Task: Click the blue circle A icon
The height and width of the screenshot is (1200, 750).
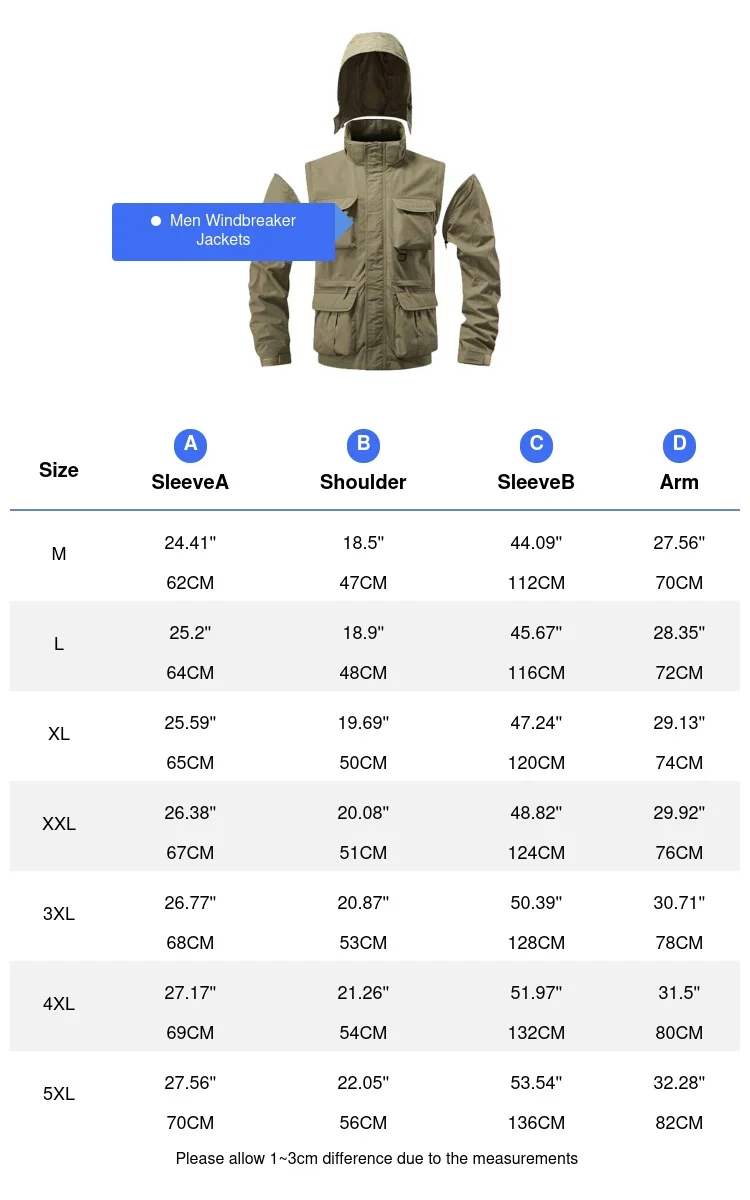Action: [190, 444]
